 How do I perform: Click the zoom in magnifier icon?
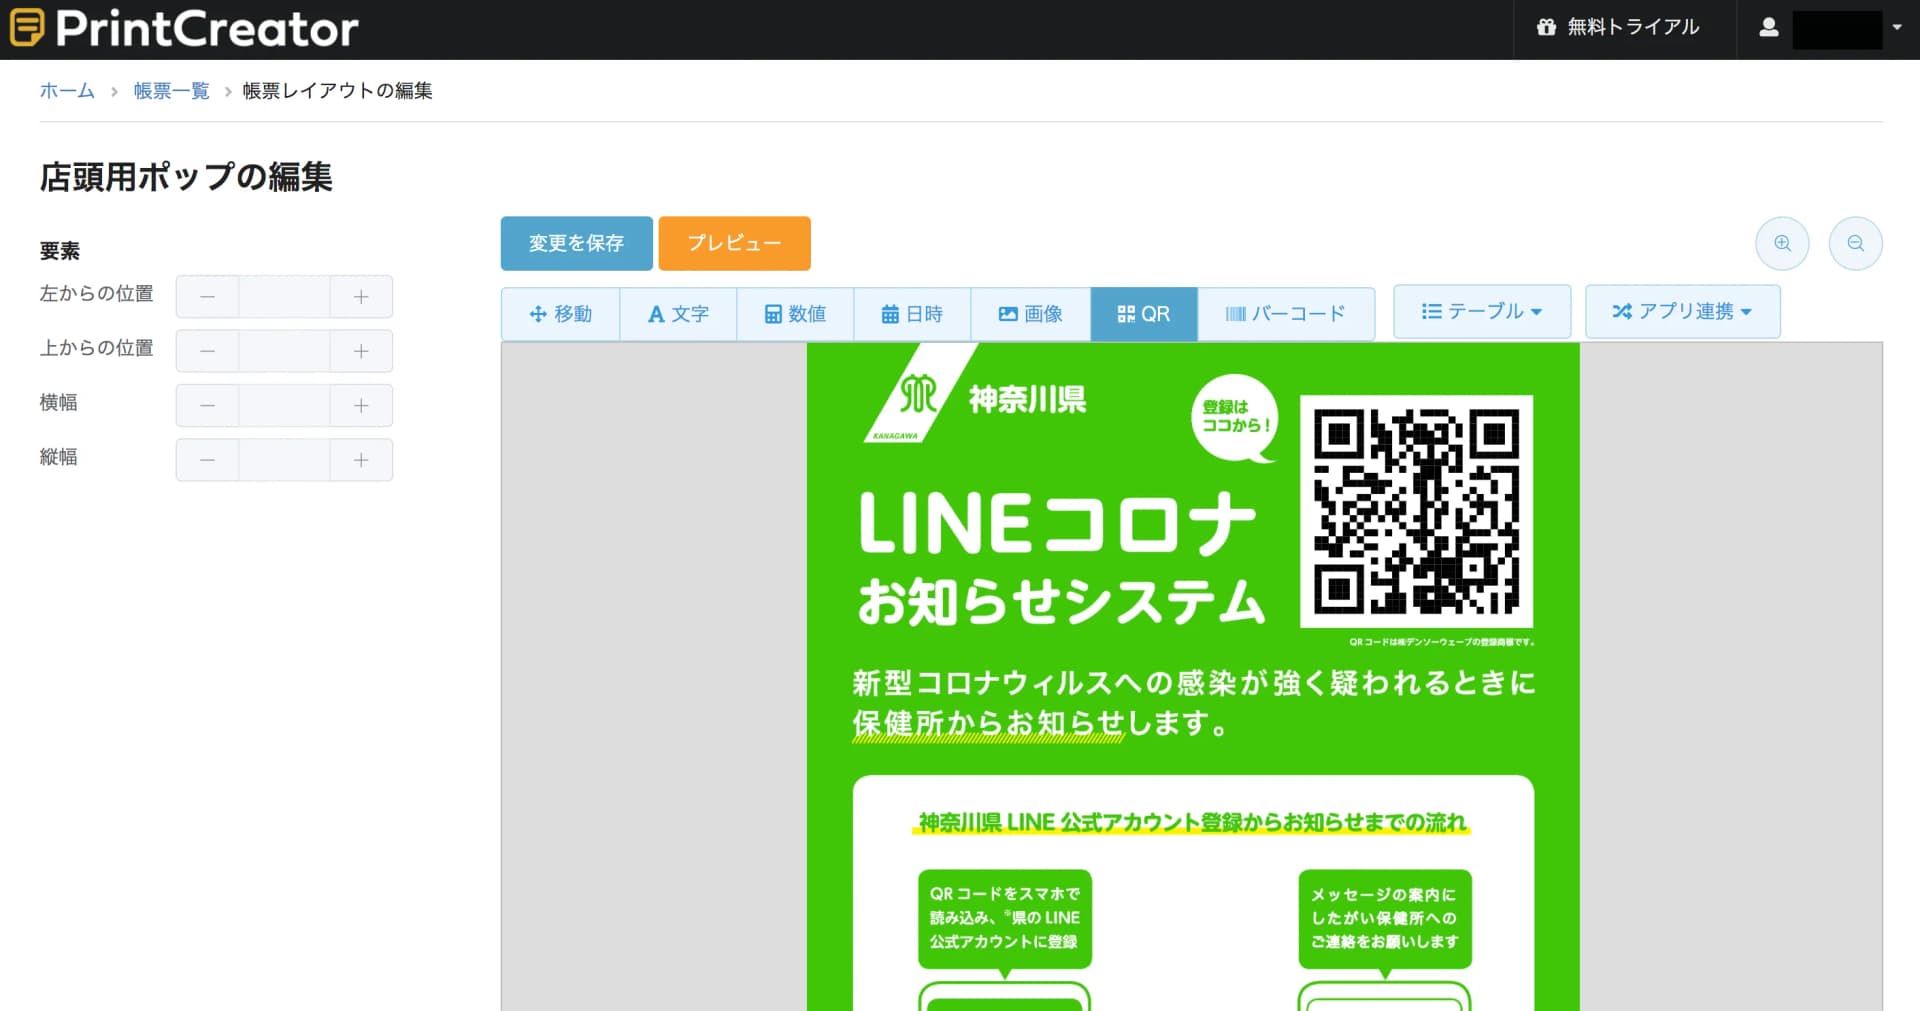1782,243
